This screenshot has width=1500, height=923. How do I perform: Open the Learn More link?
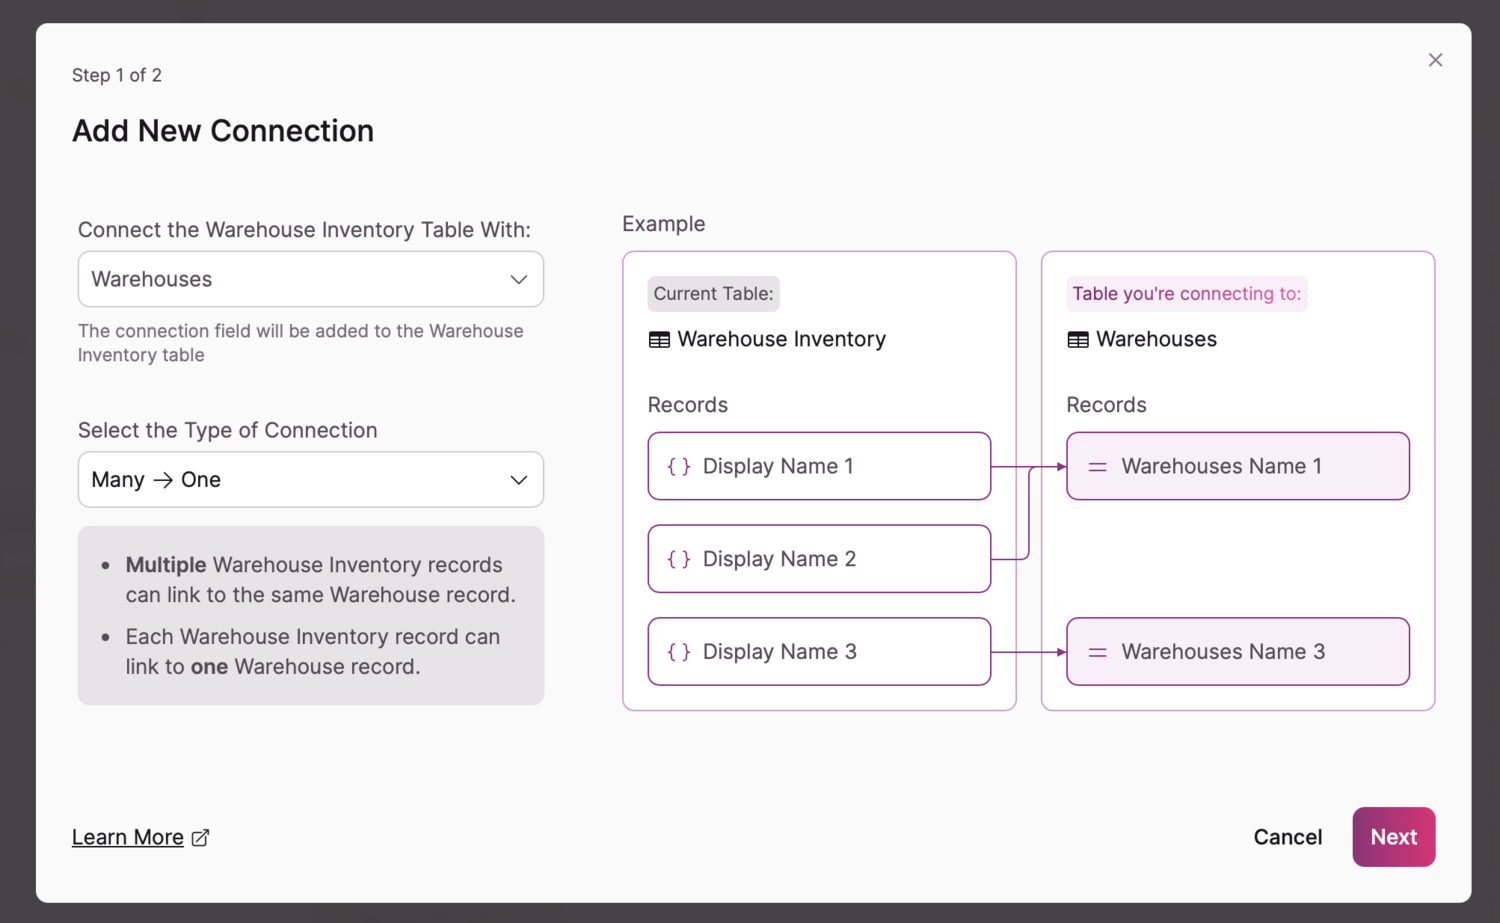pyautogui.click(x=128, y=838)
